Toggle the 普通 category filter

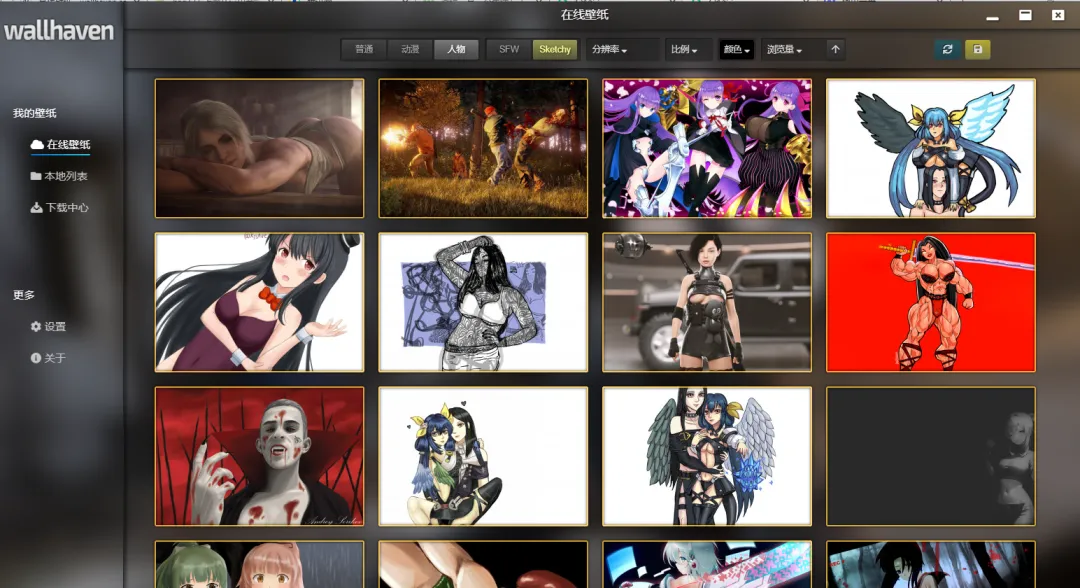[364, 50]
